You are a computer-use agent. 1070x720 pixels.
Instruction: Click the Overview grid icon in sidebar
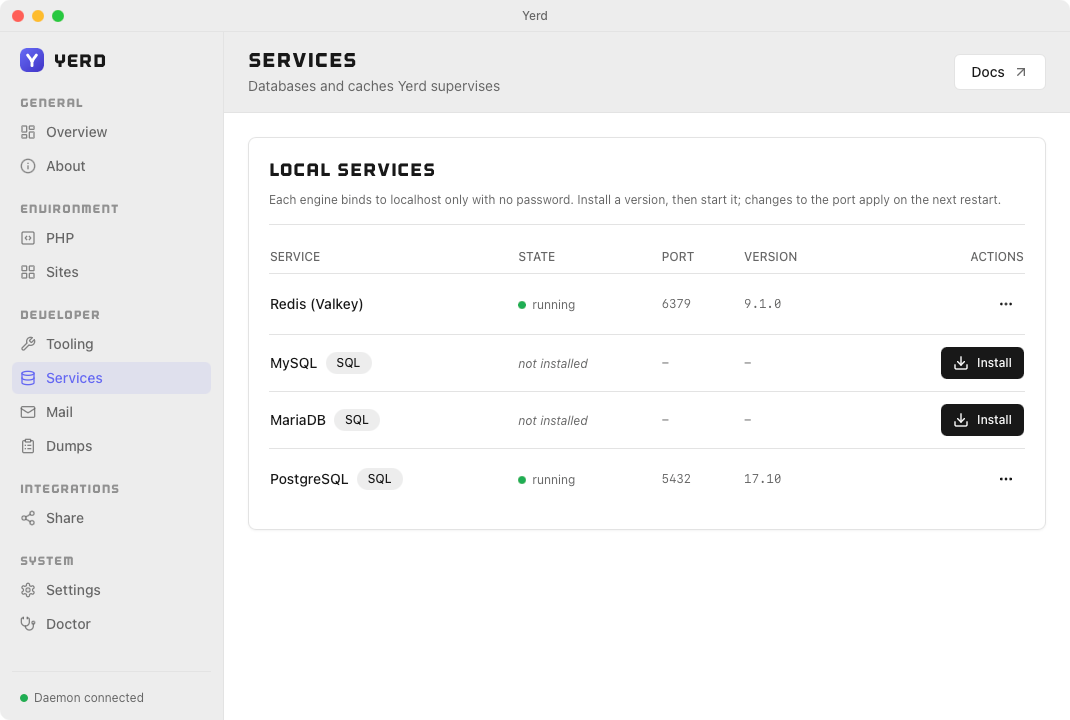(28, 132)
